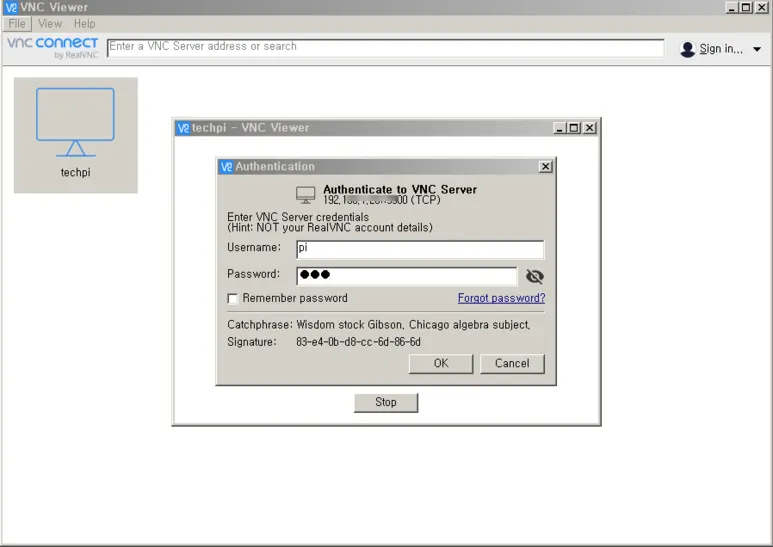Open the View menu
The width and height of the screenshot is (773, 547).
click(50, 24)
